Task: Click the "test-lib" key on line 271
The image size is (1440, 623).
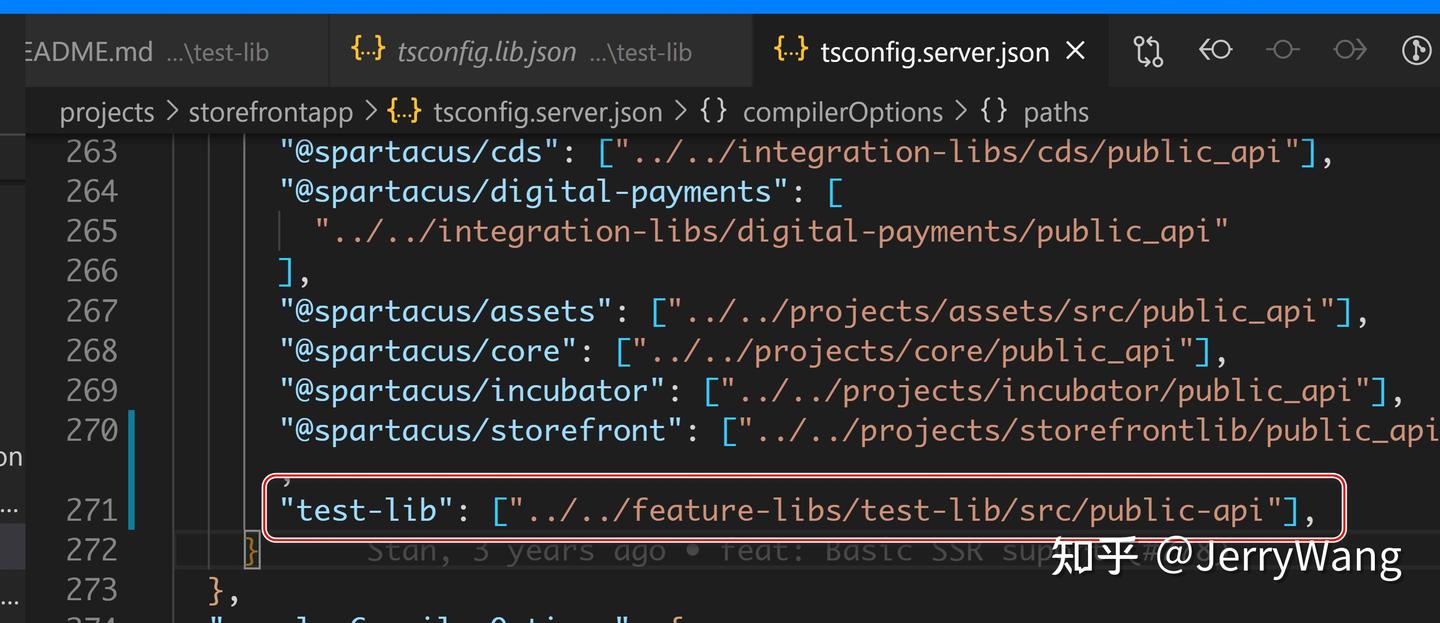Action: (x=367, y=510)
